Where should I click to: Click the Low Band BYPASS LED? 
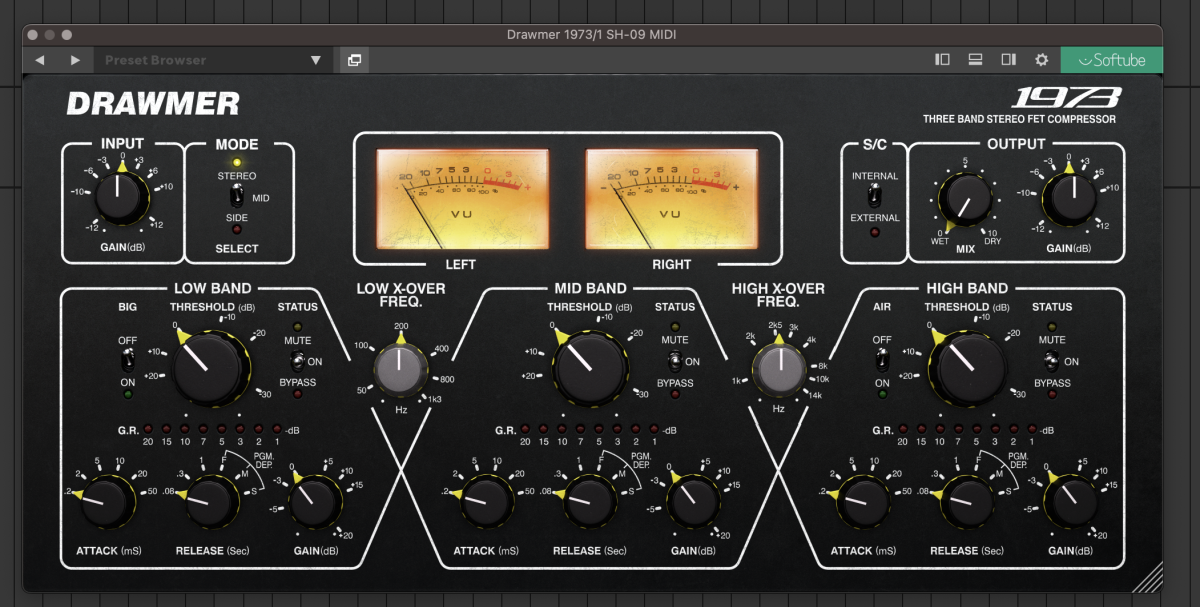pos(297,395)
